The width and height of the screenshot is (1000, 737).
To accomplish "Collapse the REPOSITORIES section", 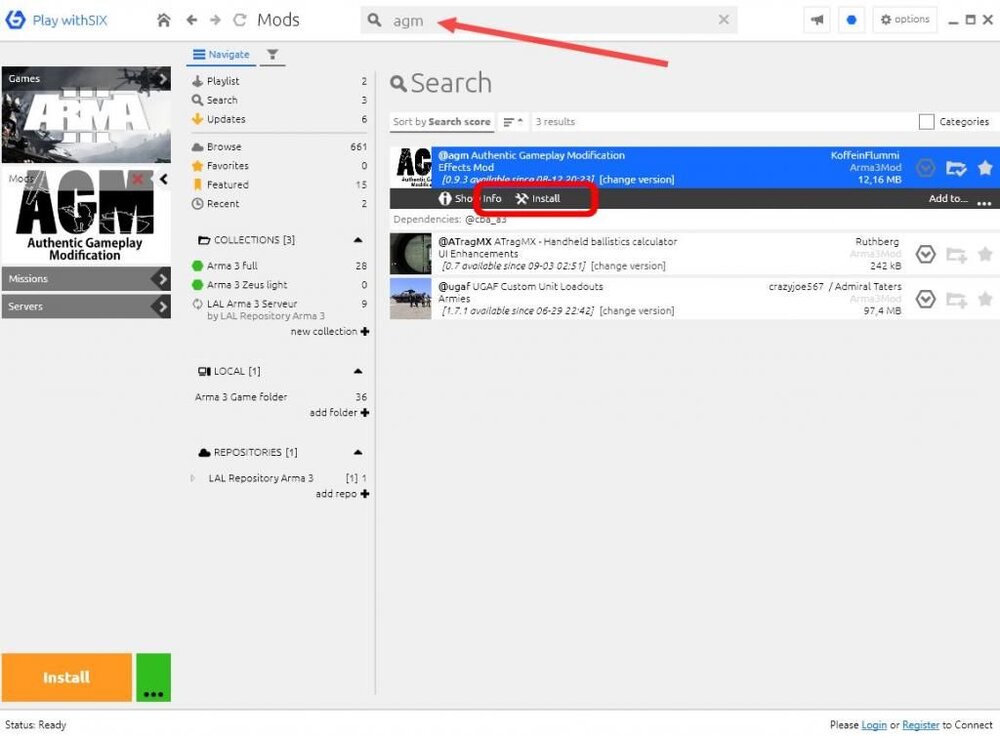I will 358,453.
